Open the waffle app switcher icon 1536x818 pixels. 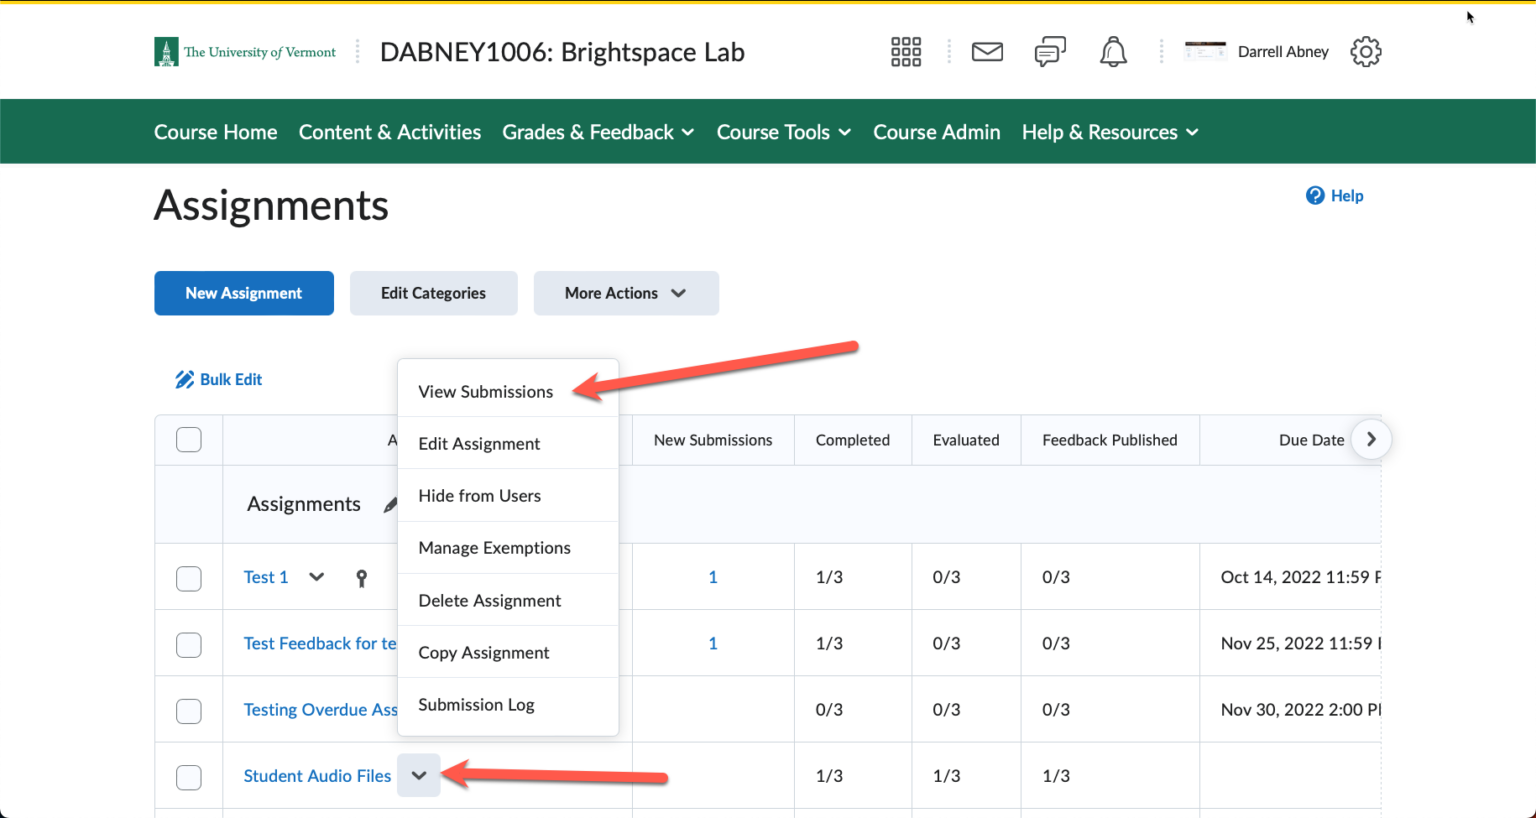click(x=905, y=51)
